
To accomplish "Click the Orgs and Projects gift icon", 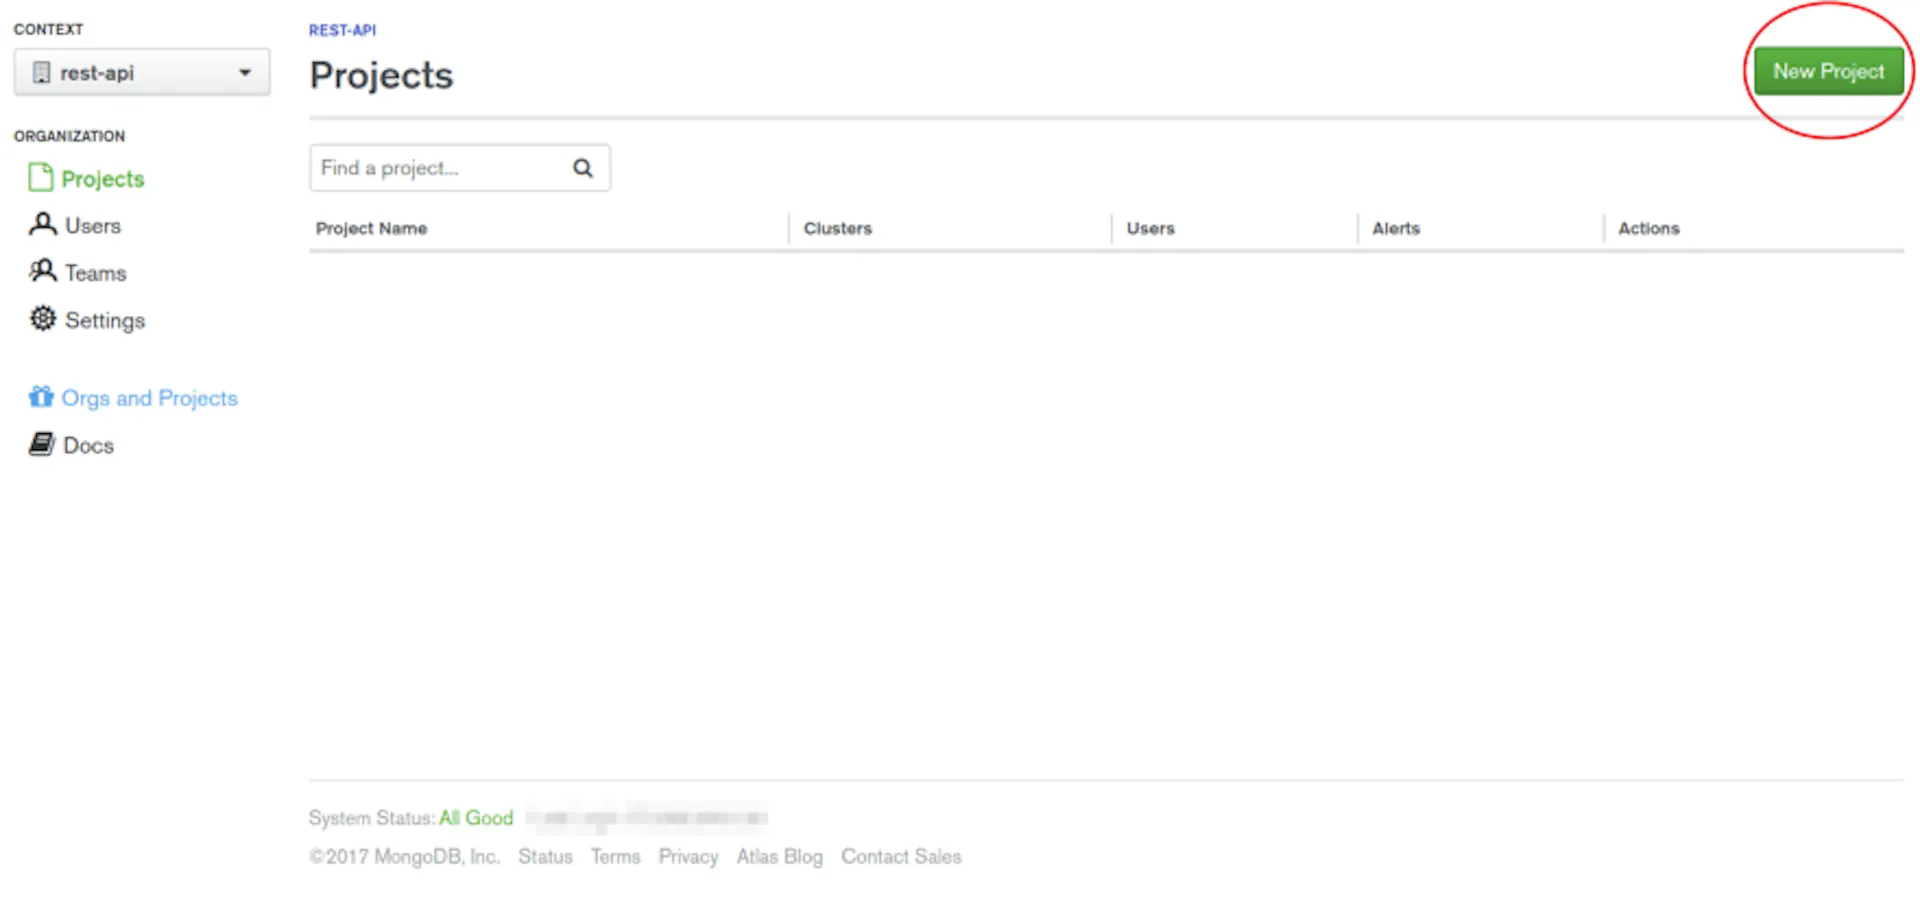I will click(x=40, y=396).
